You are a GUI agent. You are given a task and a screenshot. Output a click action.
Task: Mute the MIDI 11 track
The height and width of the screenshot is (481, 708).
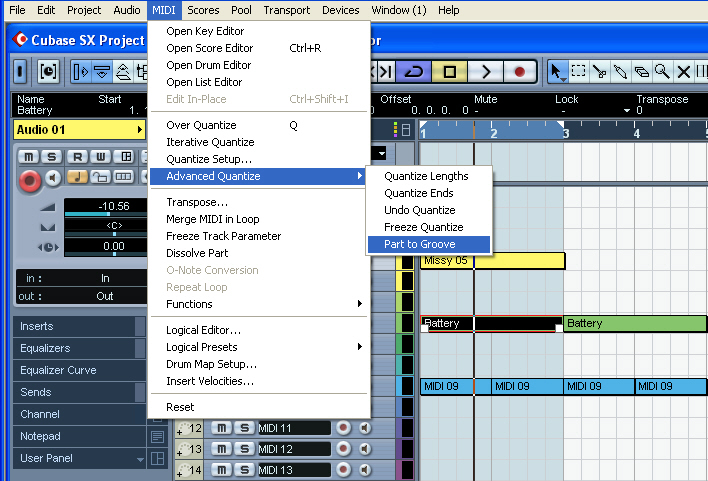coord(221,428)
